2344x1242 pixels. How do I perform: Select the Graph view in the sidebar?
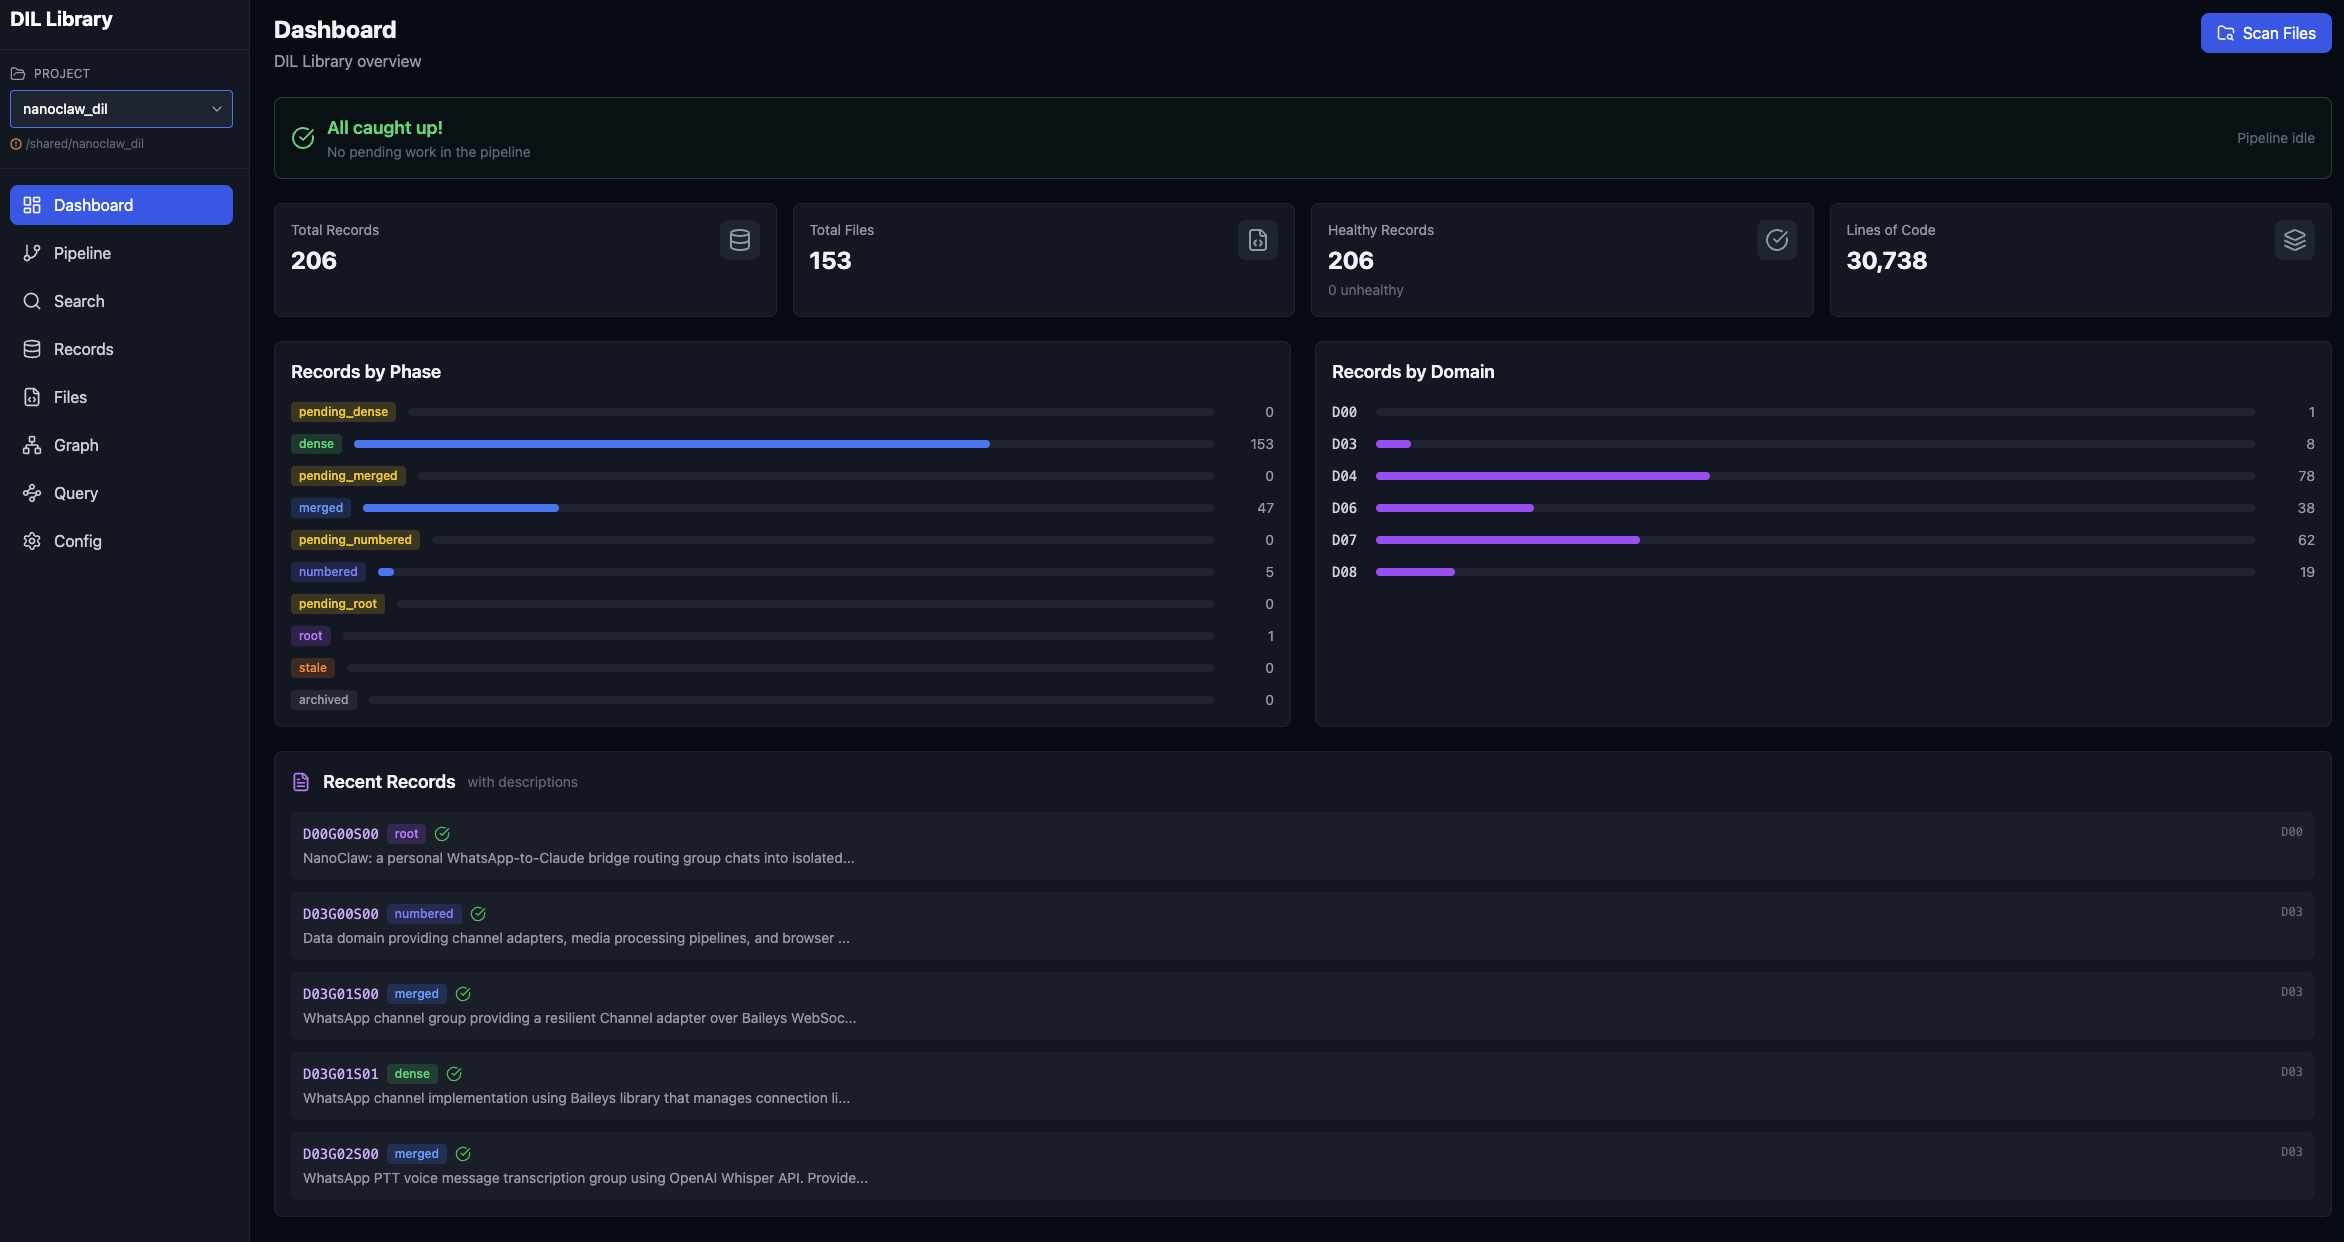pyautogui.click(x=75, y=445)
